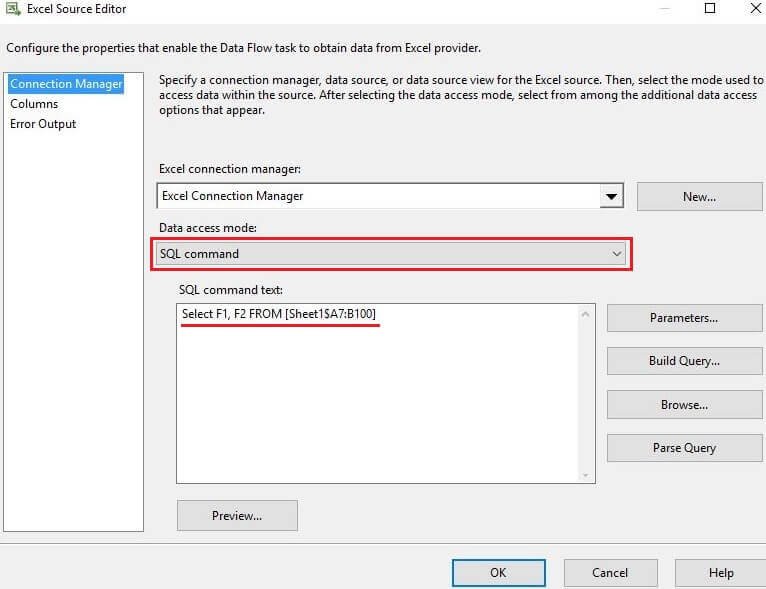
Task: Click inside the SQL command text box
Action: [378, 400]
